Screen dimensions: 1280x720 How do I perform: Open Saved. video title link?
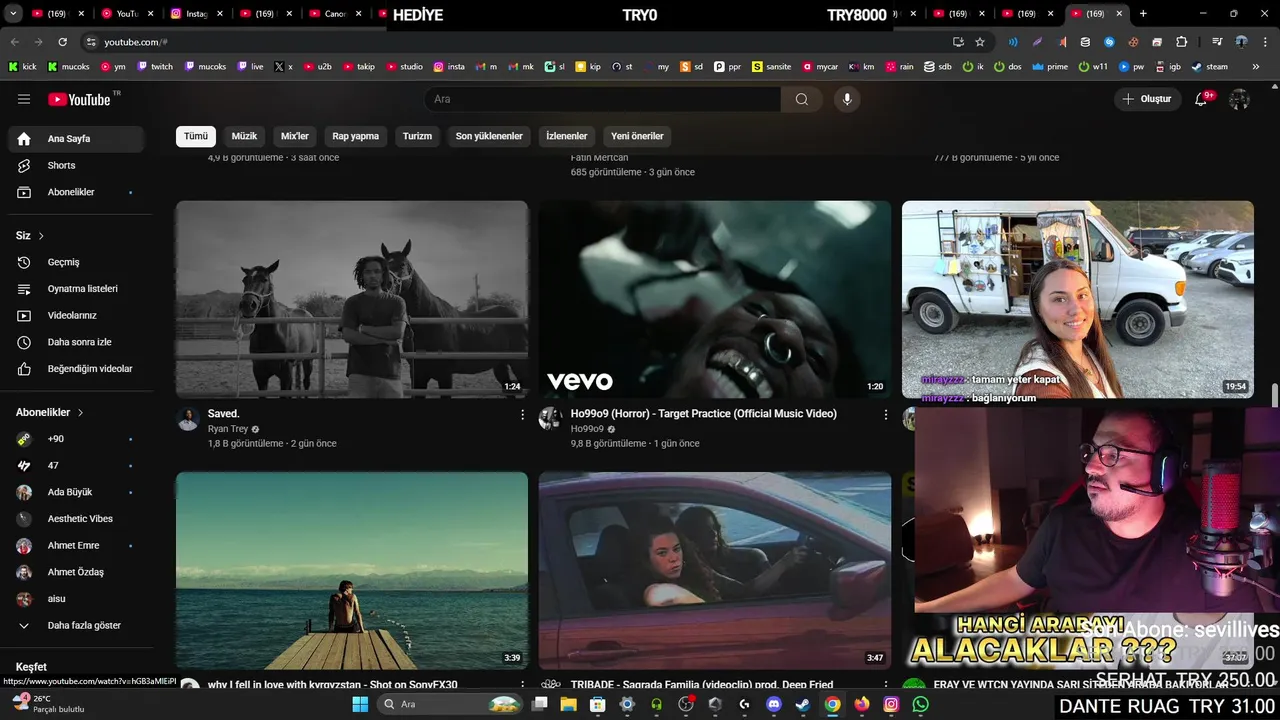[224, 413]
